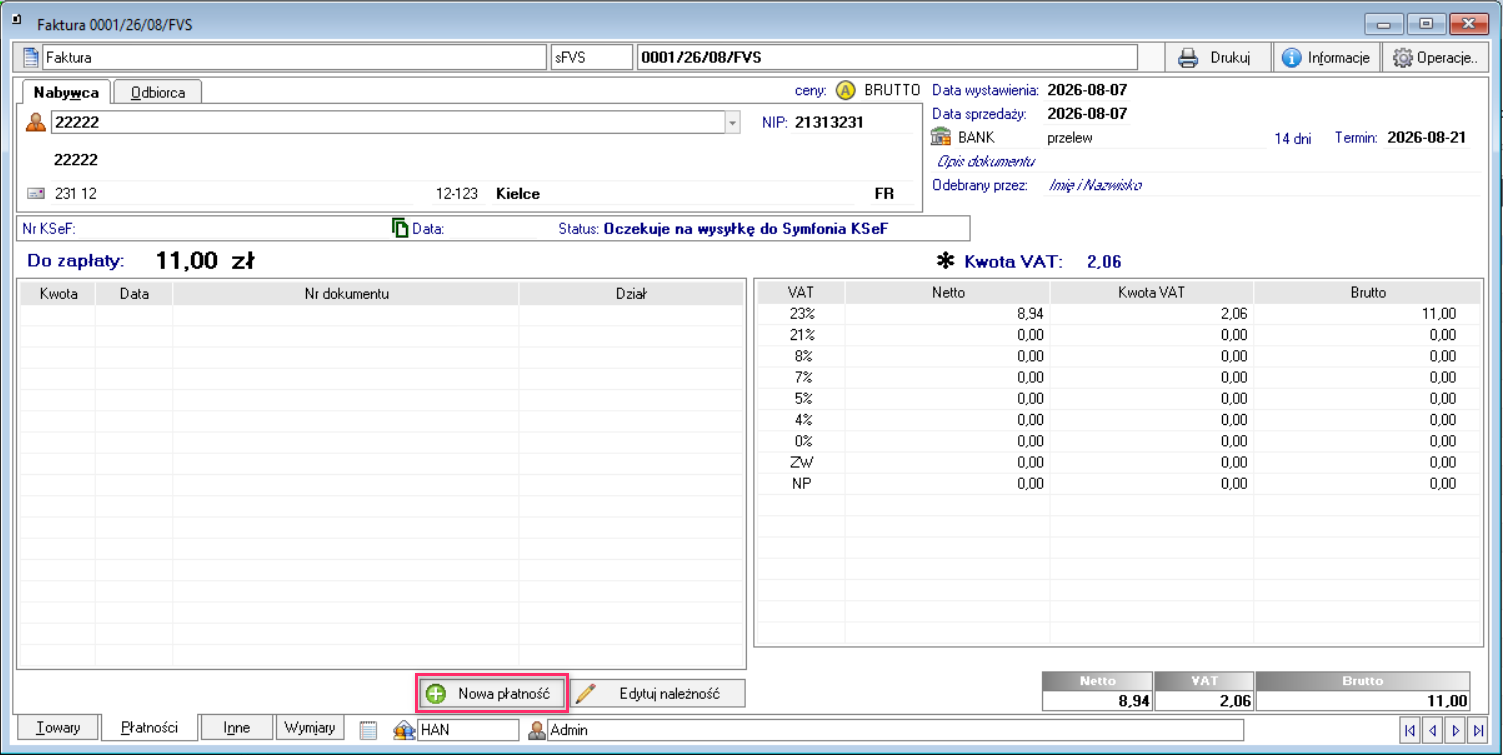This screenshot has width=1503, height=755.
Task: Click the window system menu icon in title bar
Action: (x=16, y=19)
